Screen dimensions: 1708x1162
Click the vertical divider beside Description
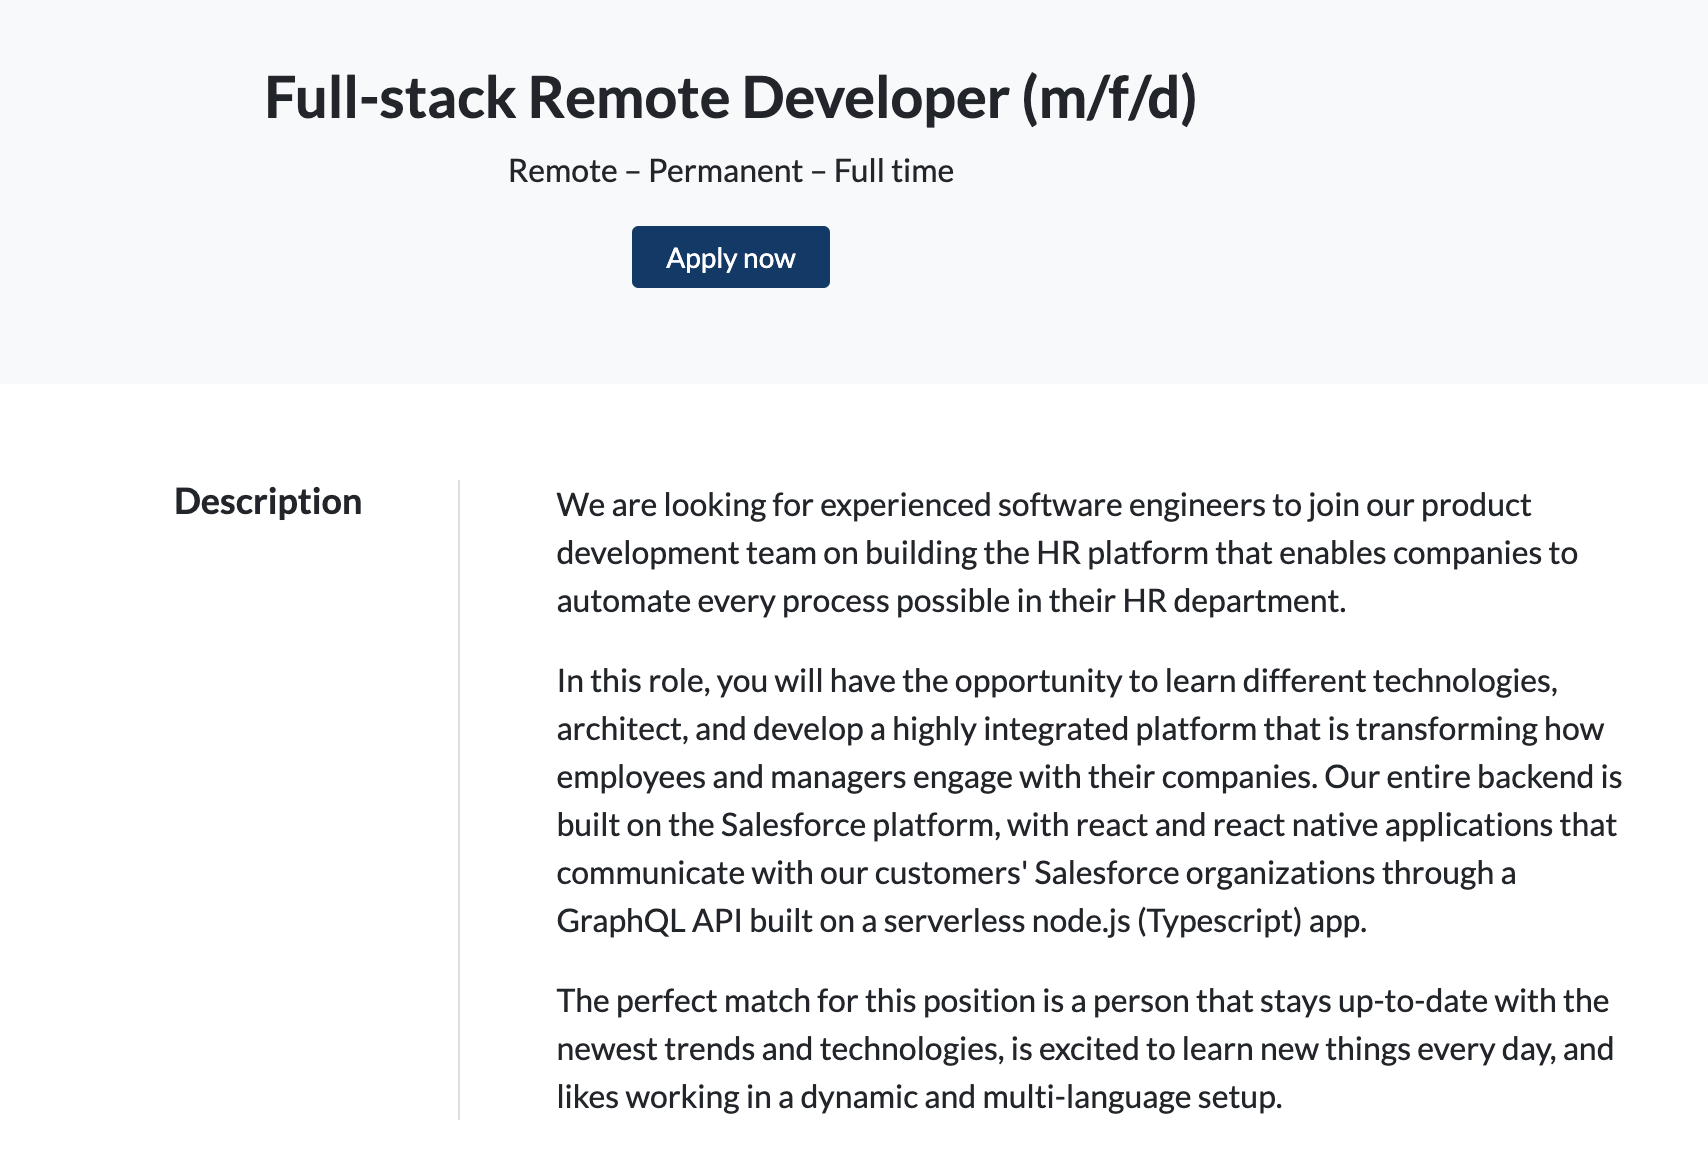tap(459, 800)
